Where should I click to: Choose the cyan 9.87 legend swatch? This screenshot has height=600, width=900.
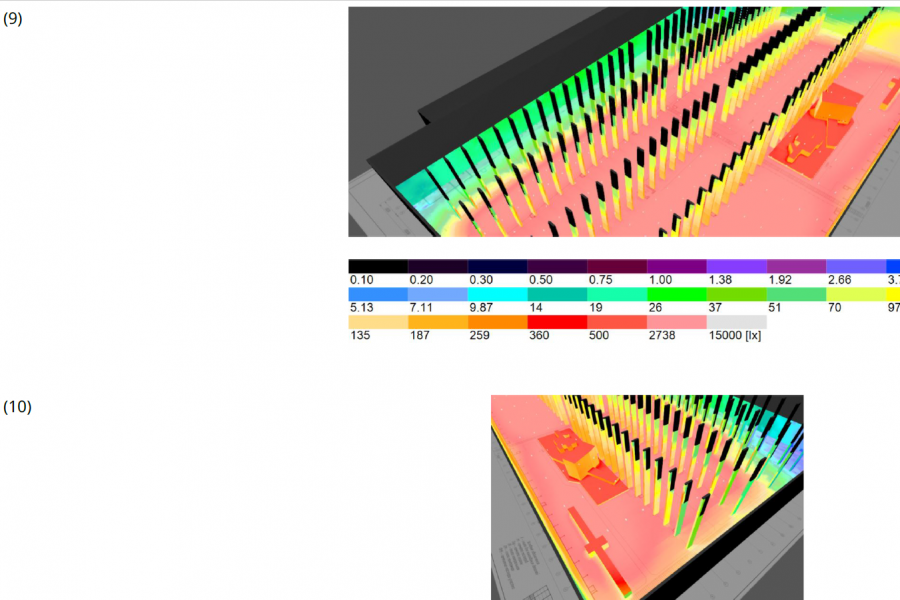click(498, 294)
